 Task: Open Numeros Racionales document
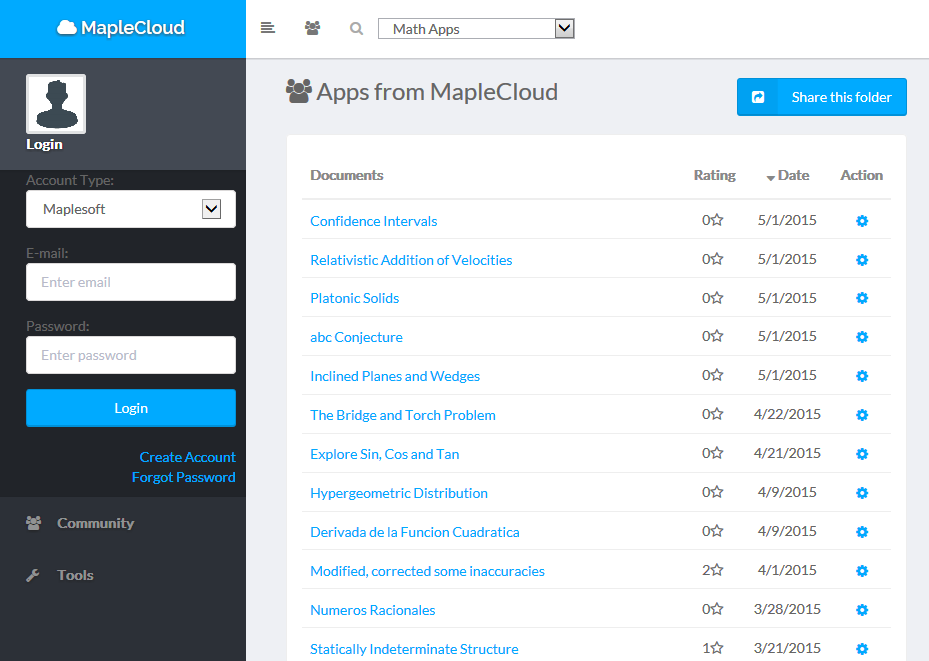click(x=373, y=610)
